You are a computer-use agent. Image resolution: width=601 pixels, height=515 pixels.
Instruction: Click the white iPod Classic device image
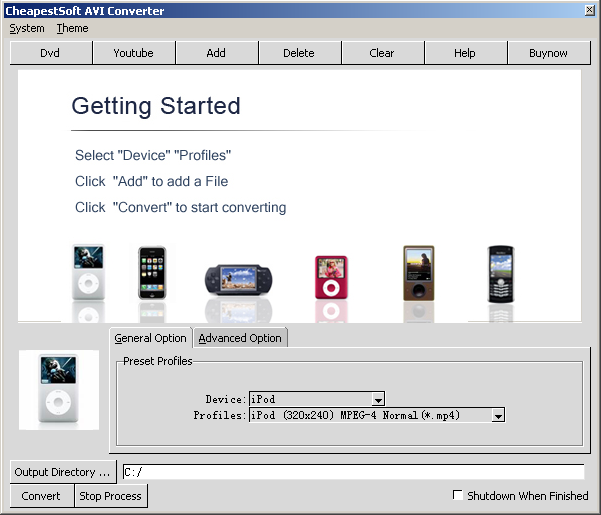click(x=88, y=272)
